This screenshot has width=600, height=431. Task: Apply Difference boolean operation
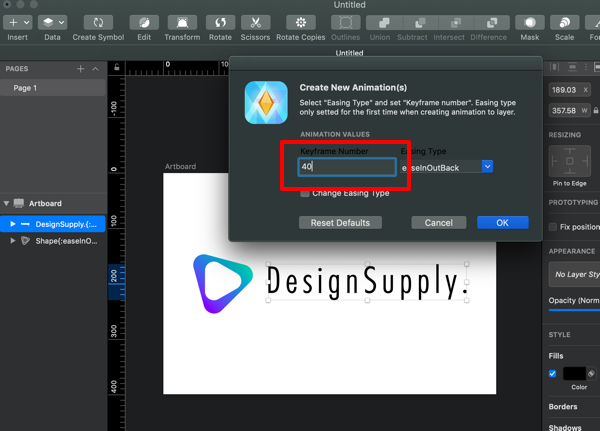coord(492,23)
